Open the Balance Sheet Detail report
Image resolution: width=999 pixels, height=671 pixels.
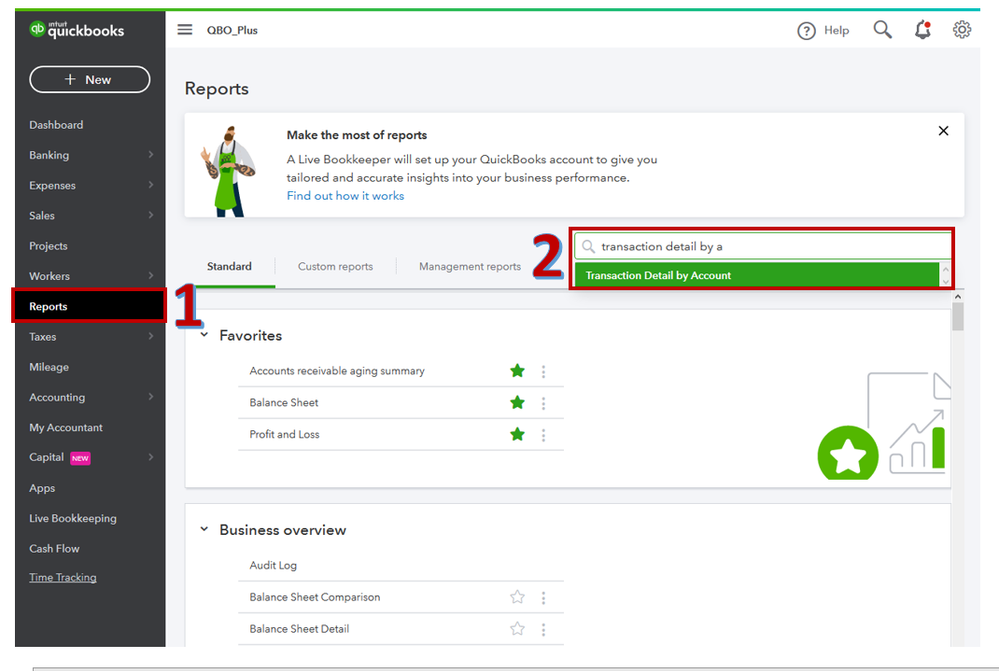[299, 629]
